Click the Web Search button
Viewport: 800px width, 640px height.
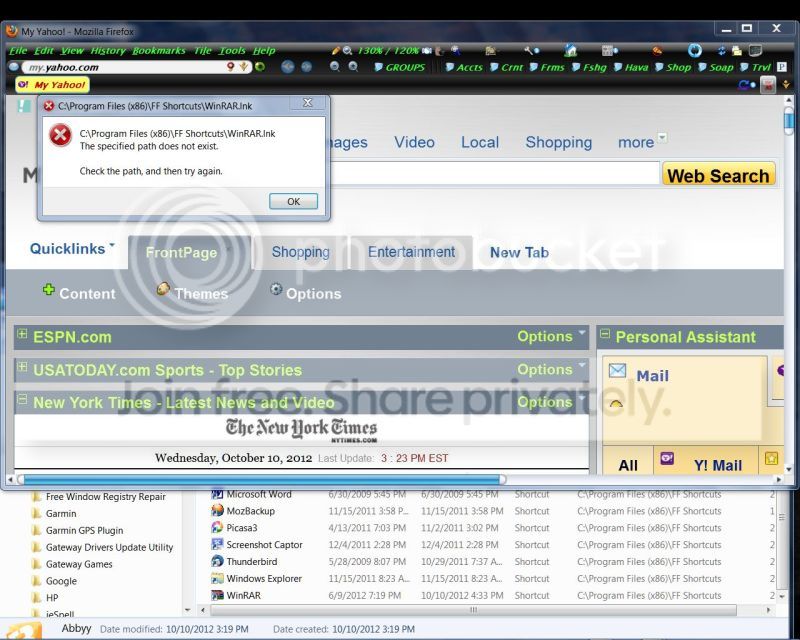(x=718, y=175)
